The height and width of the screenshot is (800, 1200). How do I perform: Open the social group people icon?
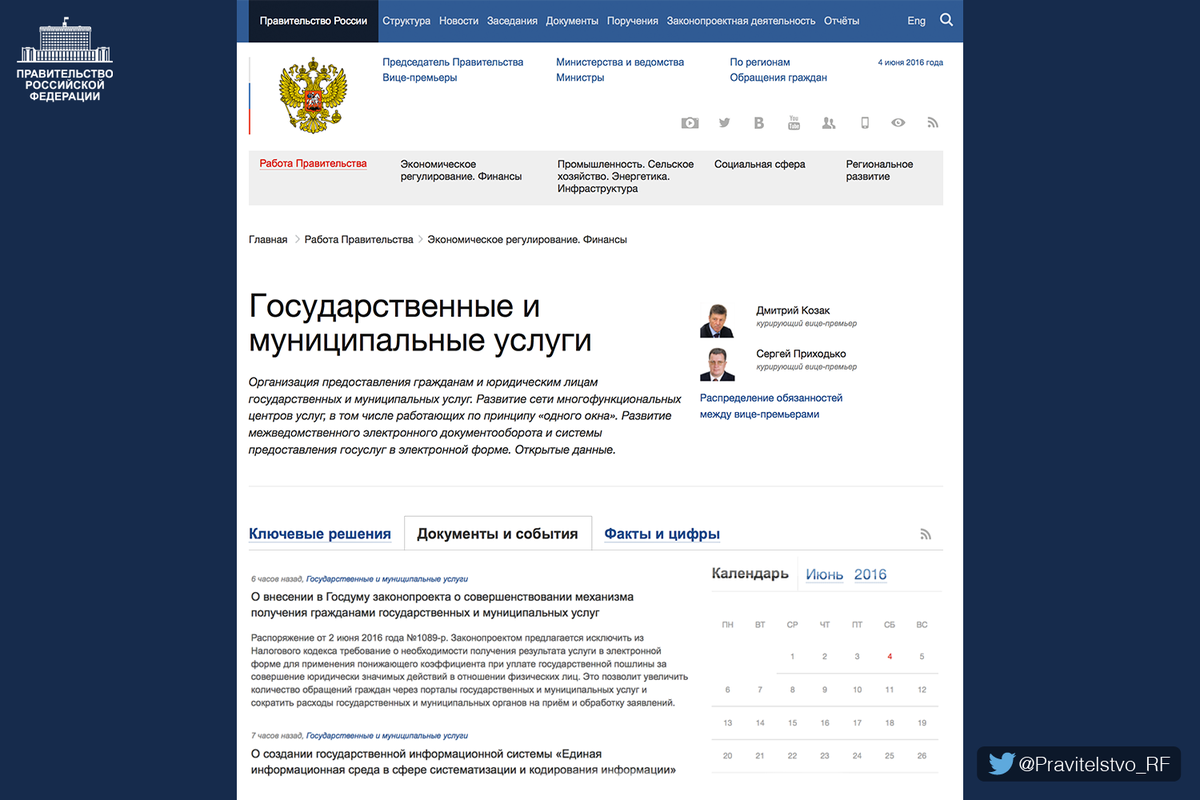coord(828,123)
